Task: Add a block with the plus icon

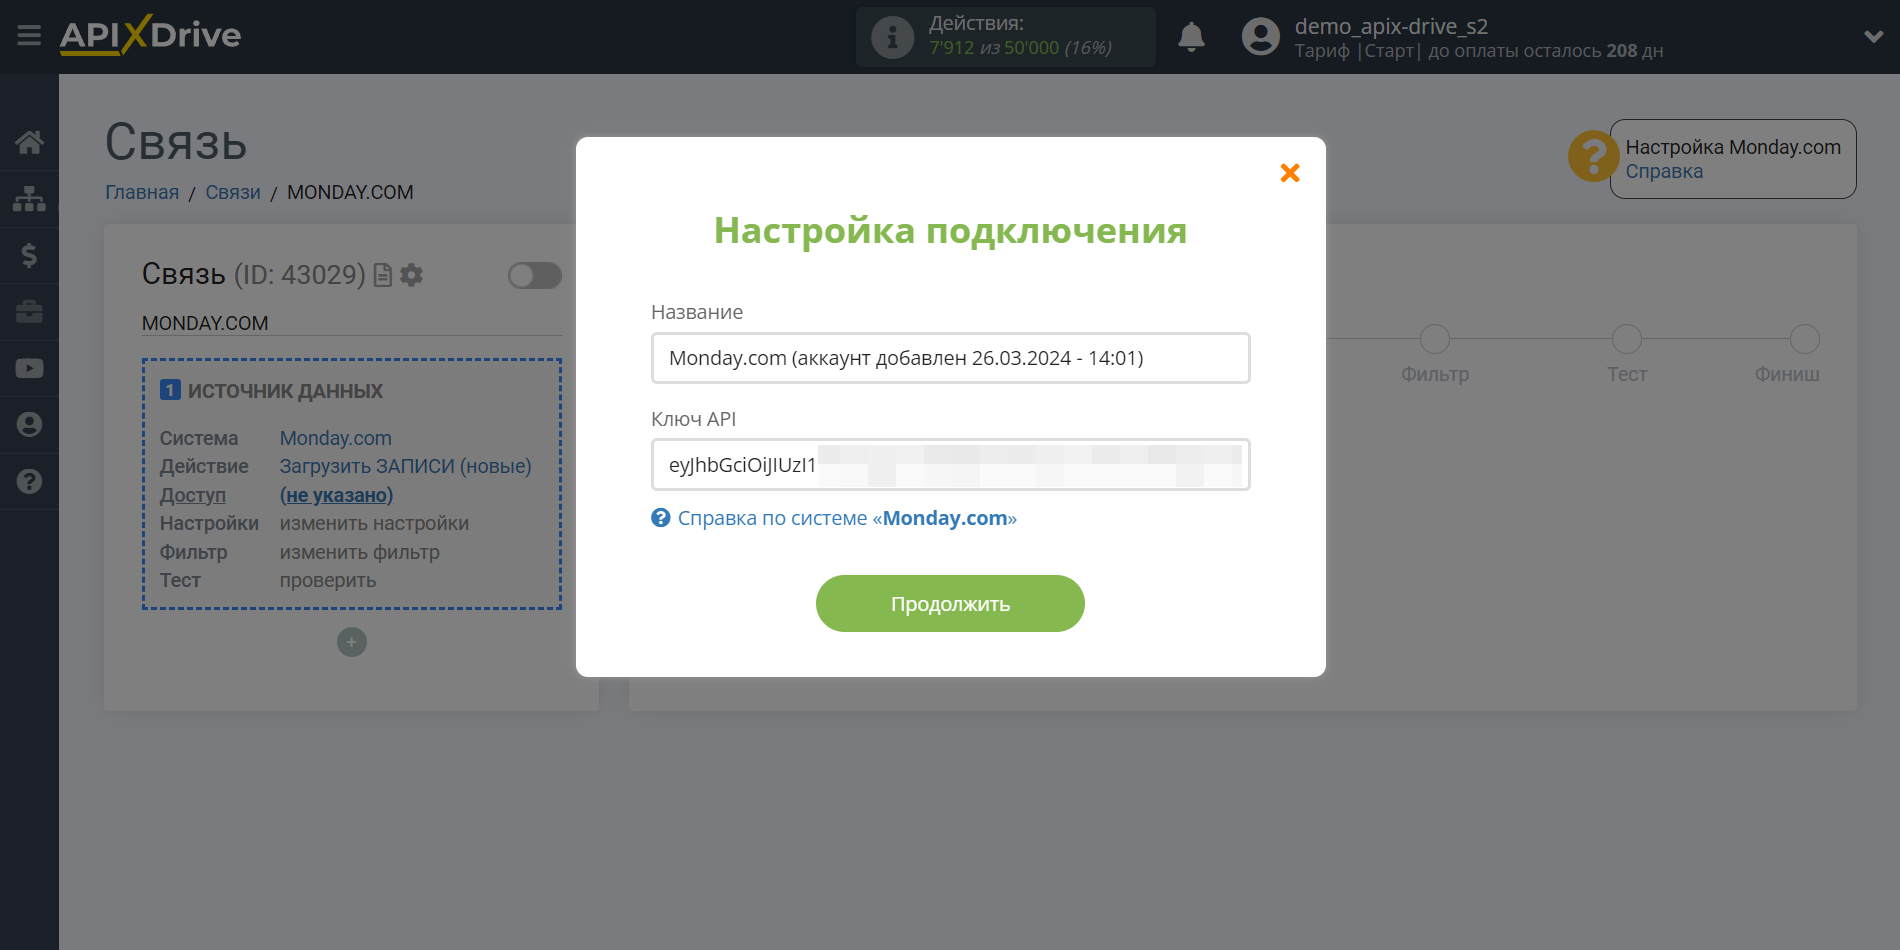Action: tap(352, 642)
